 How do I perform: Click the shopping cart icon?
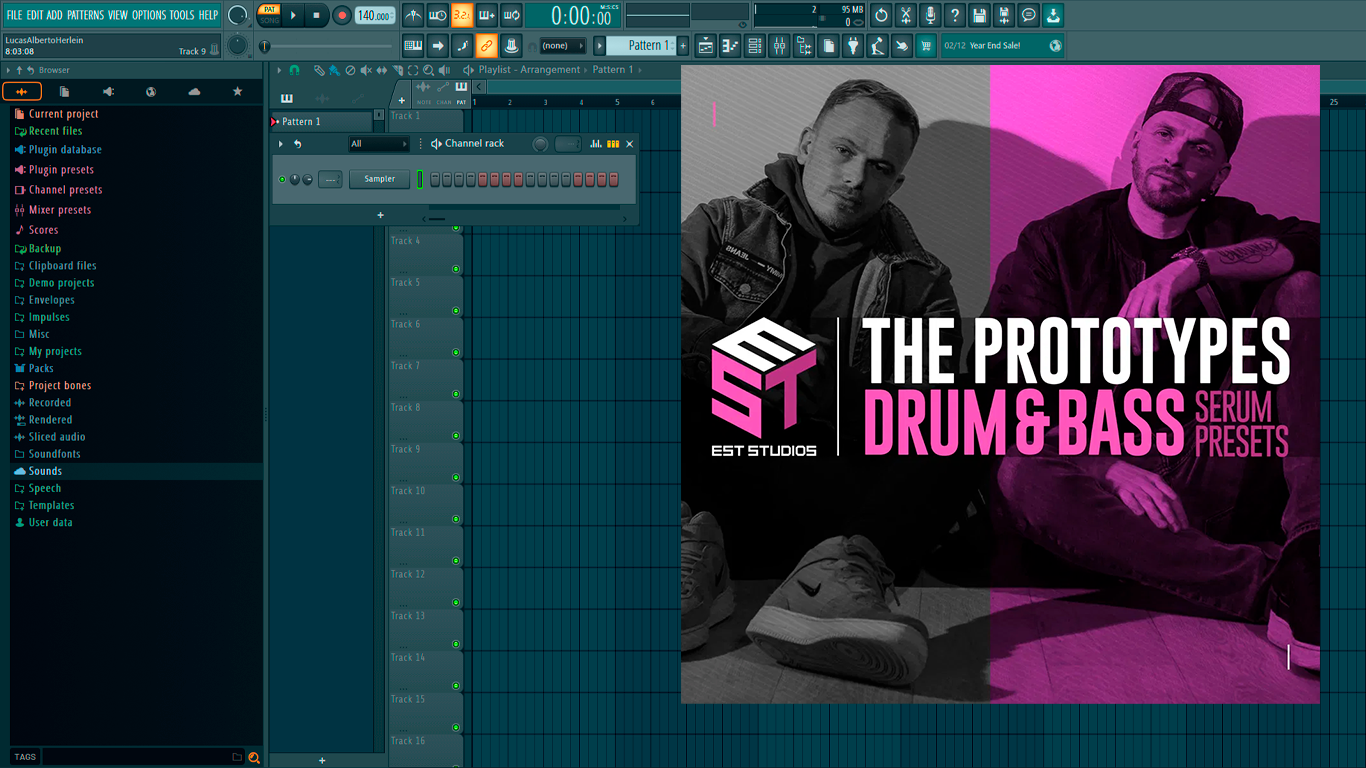[x=926, y=45]
